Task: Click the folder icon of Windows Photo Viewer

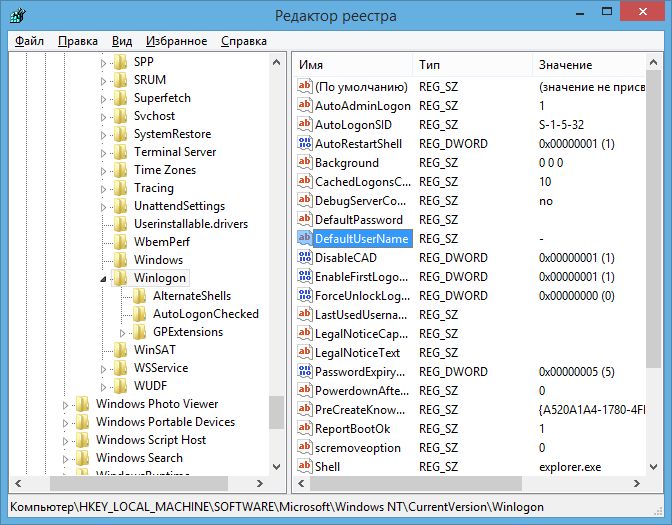Action: [x=83, y=404]
